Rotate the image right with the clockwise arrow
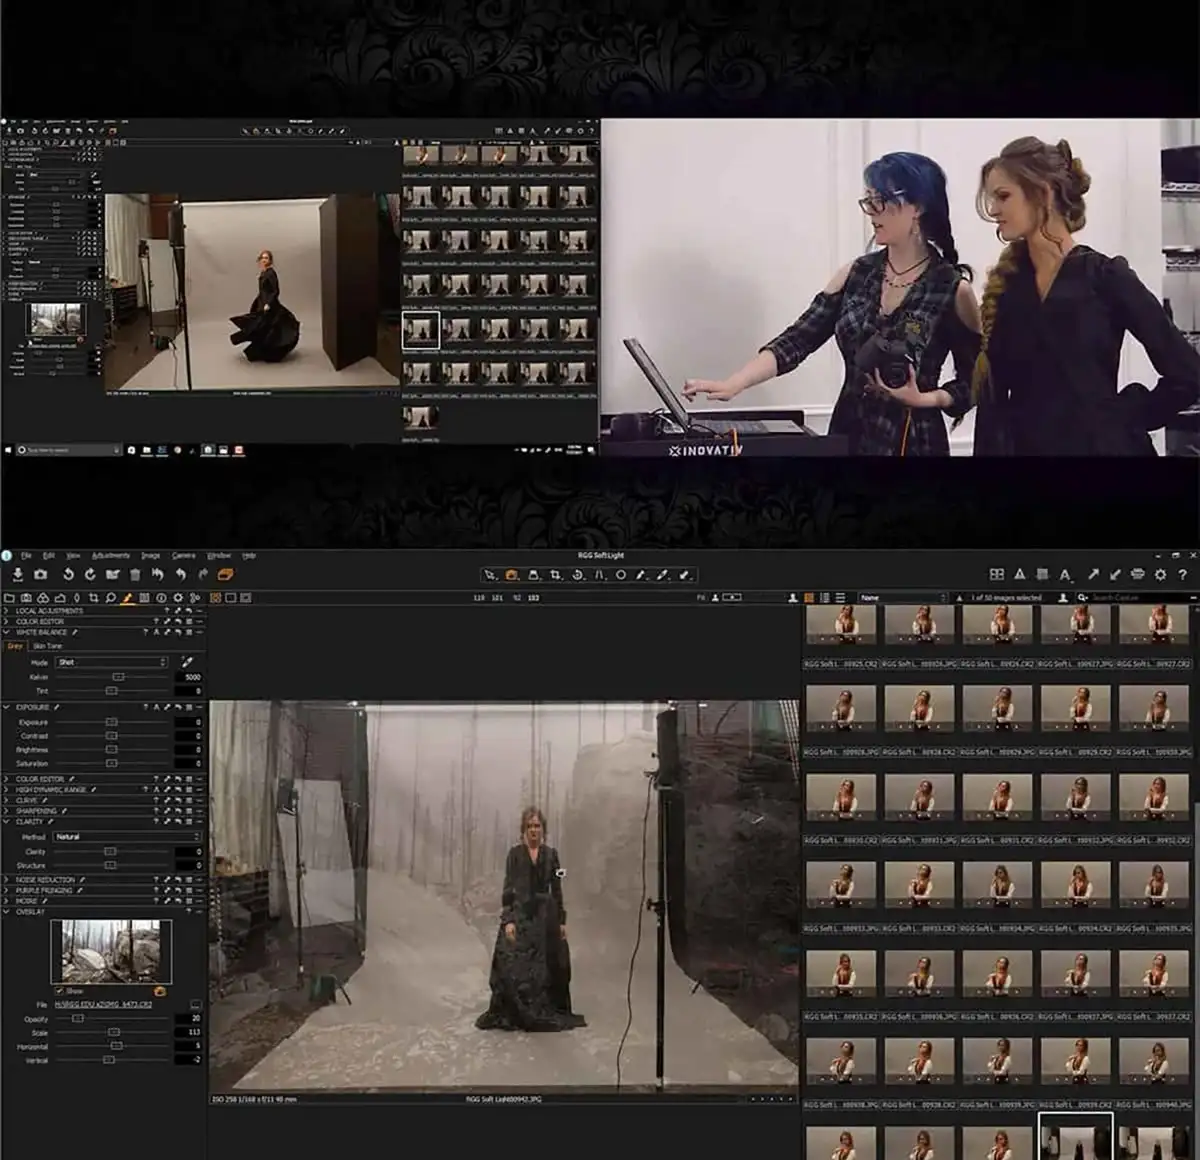This screenshot has width=1200, height=1160. point(90,574)
